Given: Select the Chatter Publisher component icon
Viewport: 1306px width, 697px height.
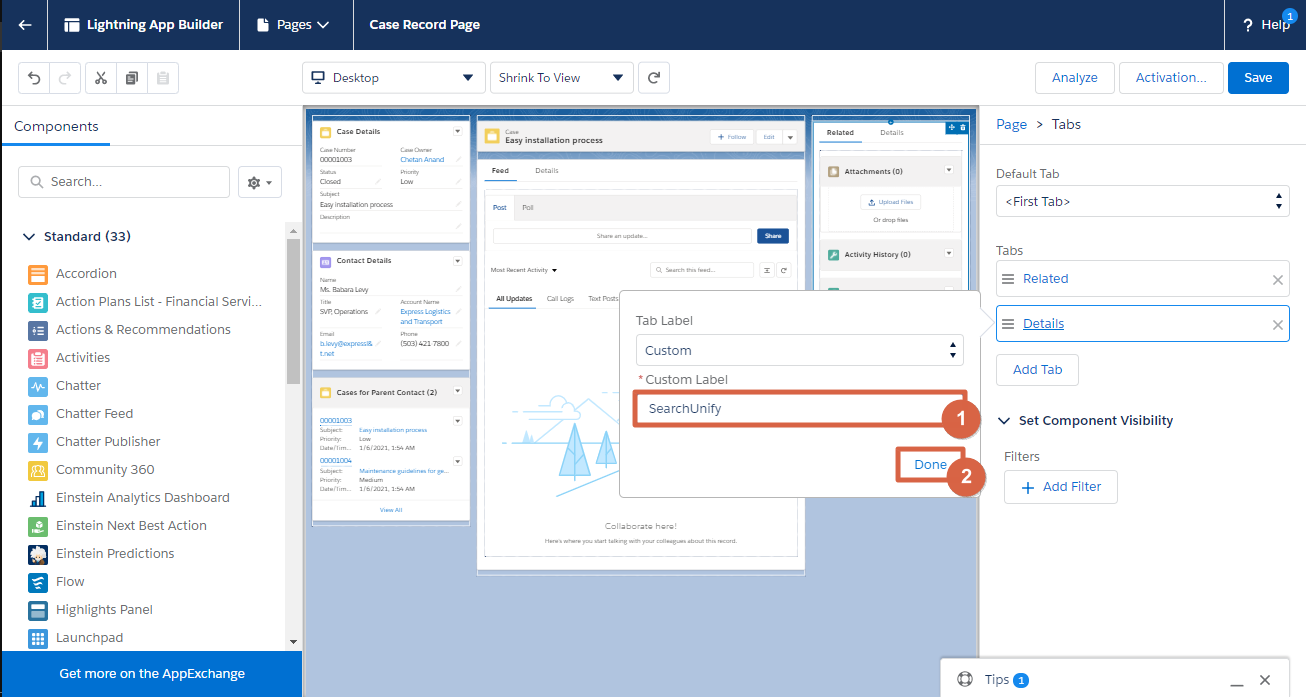Looking at the screenshot, I should pos(38,442).
